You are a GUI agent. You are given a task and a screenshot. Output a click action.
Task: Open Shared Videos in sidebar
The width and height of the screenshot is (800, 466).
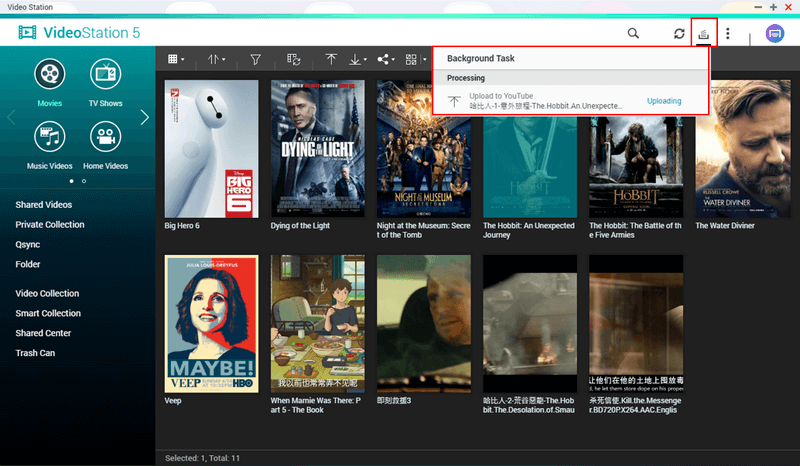[43, 205]
